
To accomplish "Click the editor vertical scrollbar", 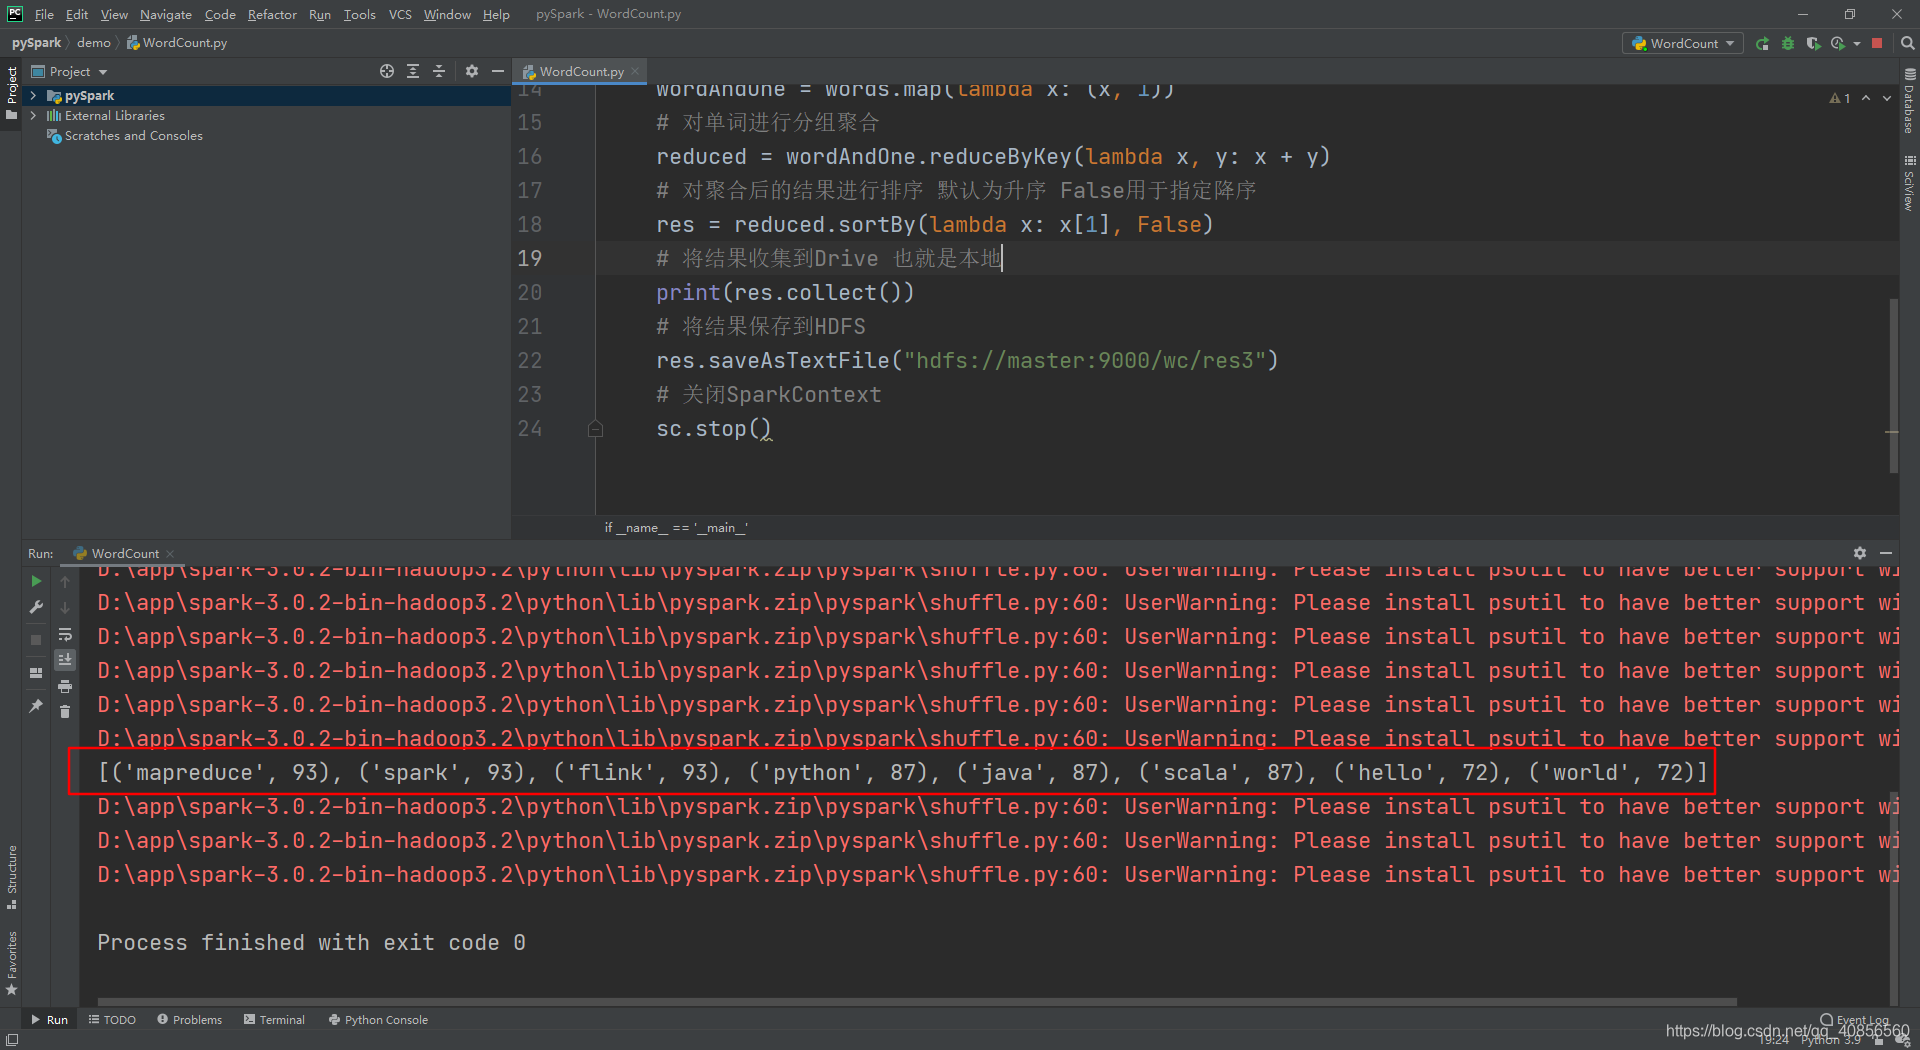I will [x=1893, y=385].
